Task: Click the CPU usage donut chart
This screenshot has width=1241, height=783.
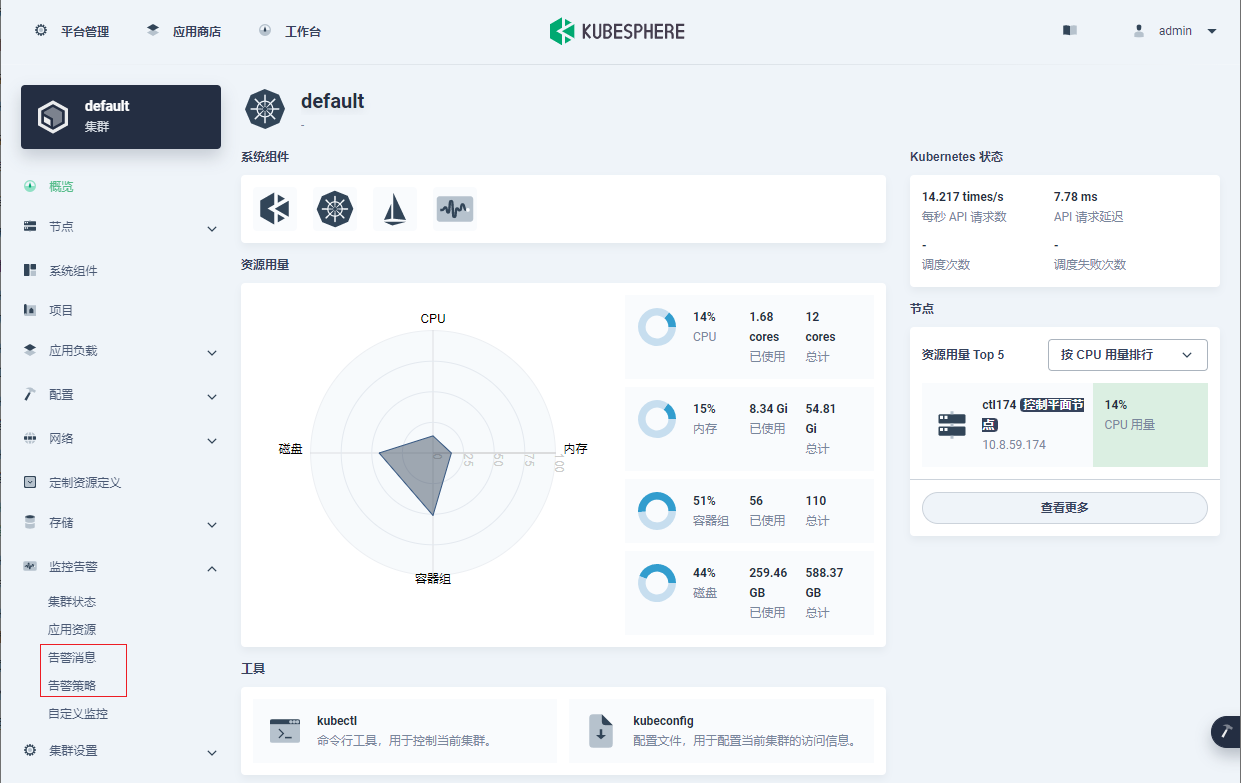Action: click(657, 326)
